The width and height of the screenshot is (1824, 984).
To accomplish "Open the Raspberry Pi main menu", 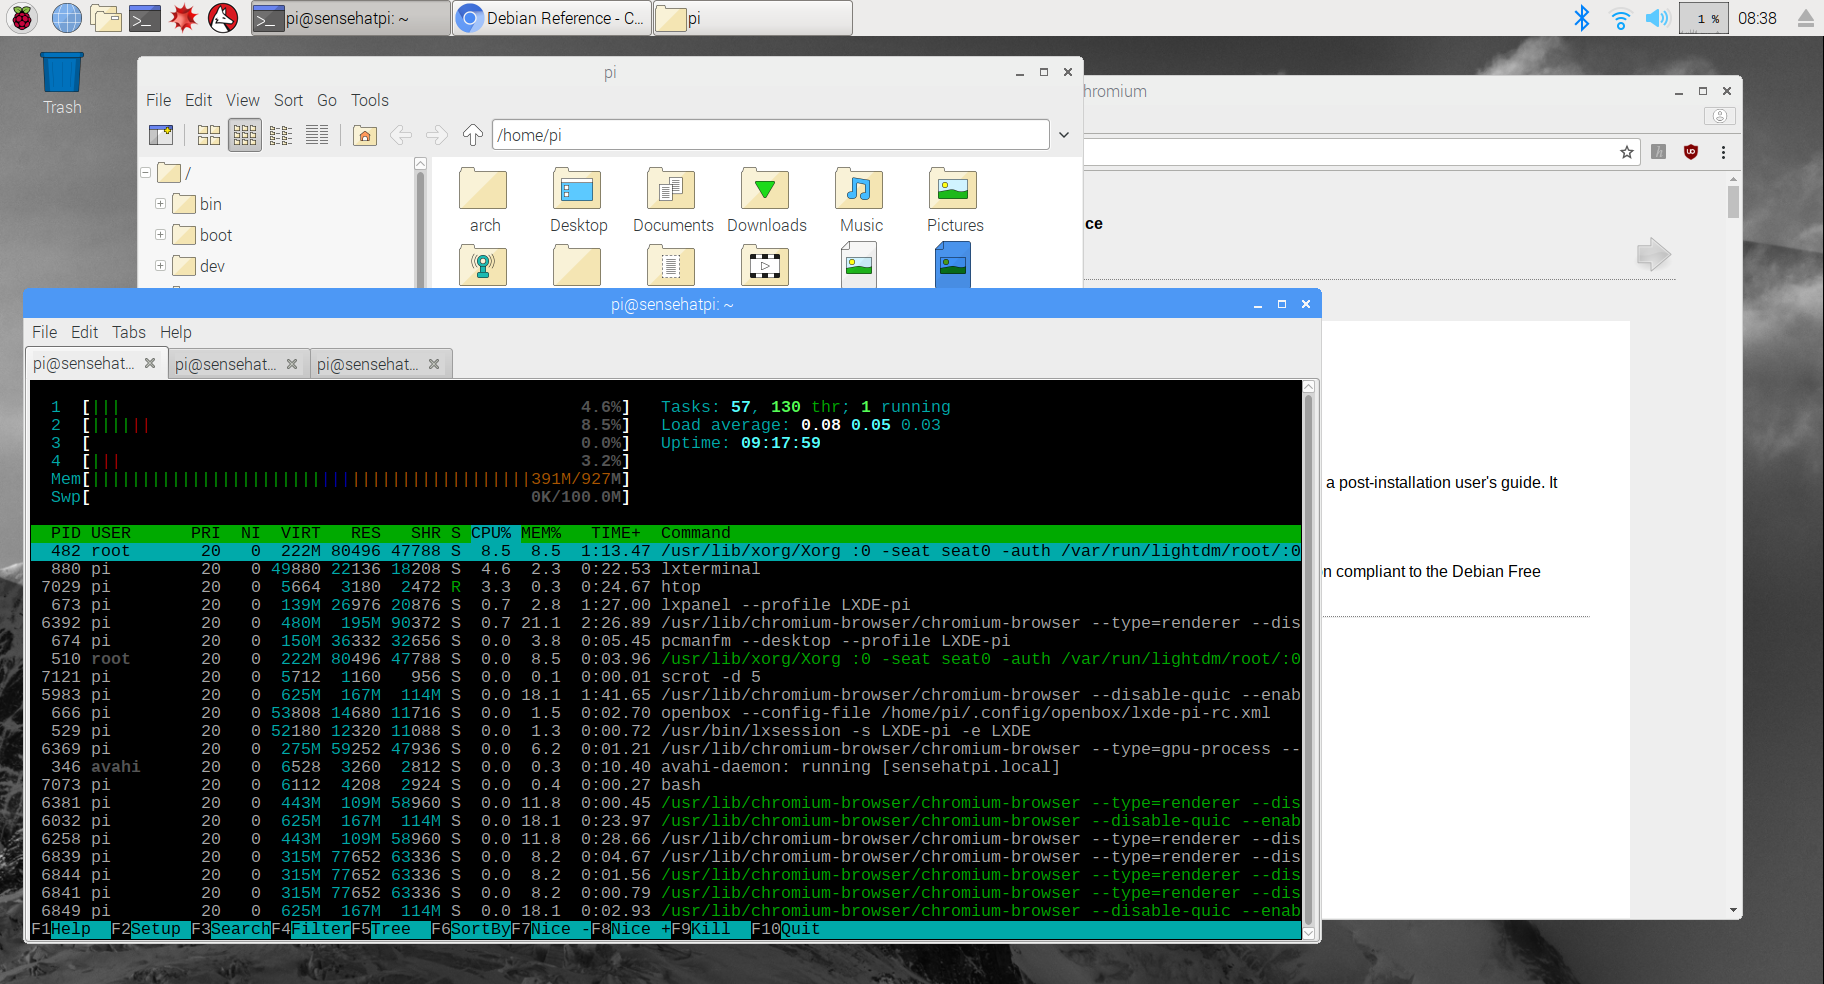I will pyautogui.click(x=22, y=18).
